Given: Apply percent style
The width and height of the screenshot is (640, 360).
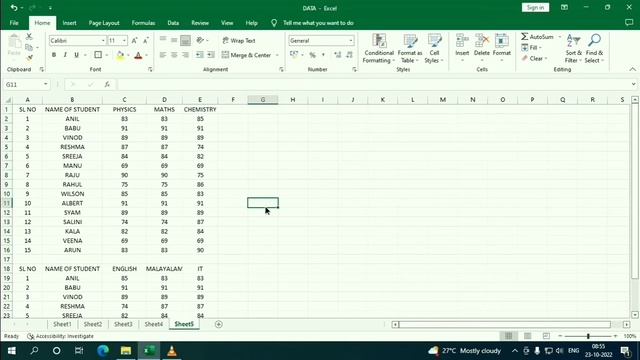Looking at the screenshot, I should pyautogui.click(x=312, y=55).
